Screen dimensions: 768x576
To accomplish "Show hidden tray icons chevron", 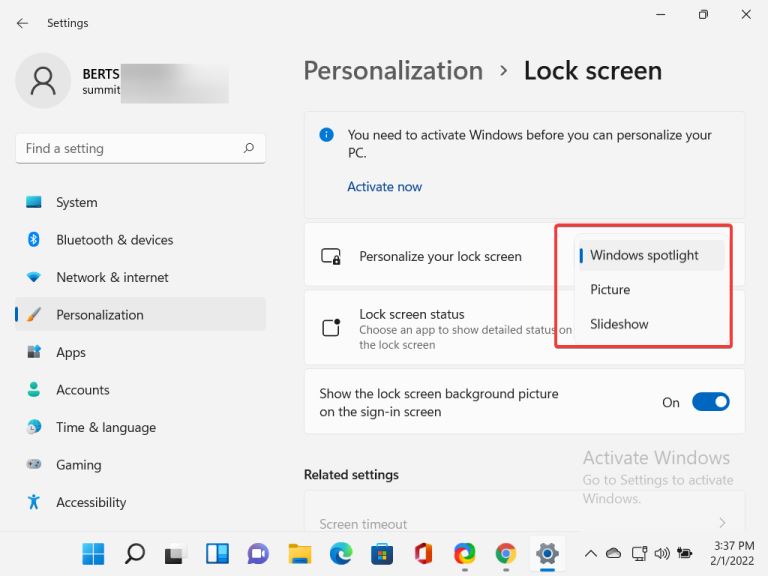I will (591, 553).
